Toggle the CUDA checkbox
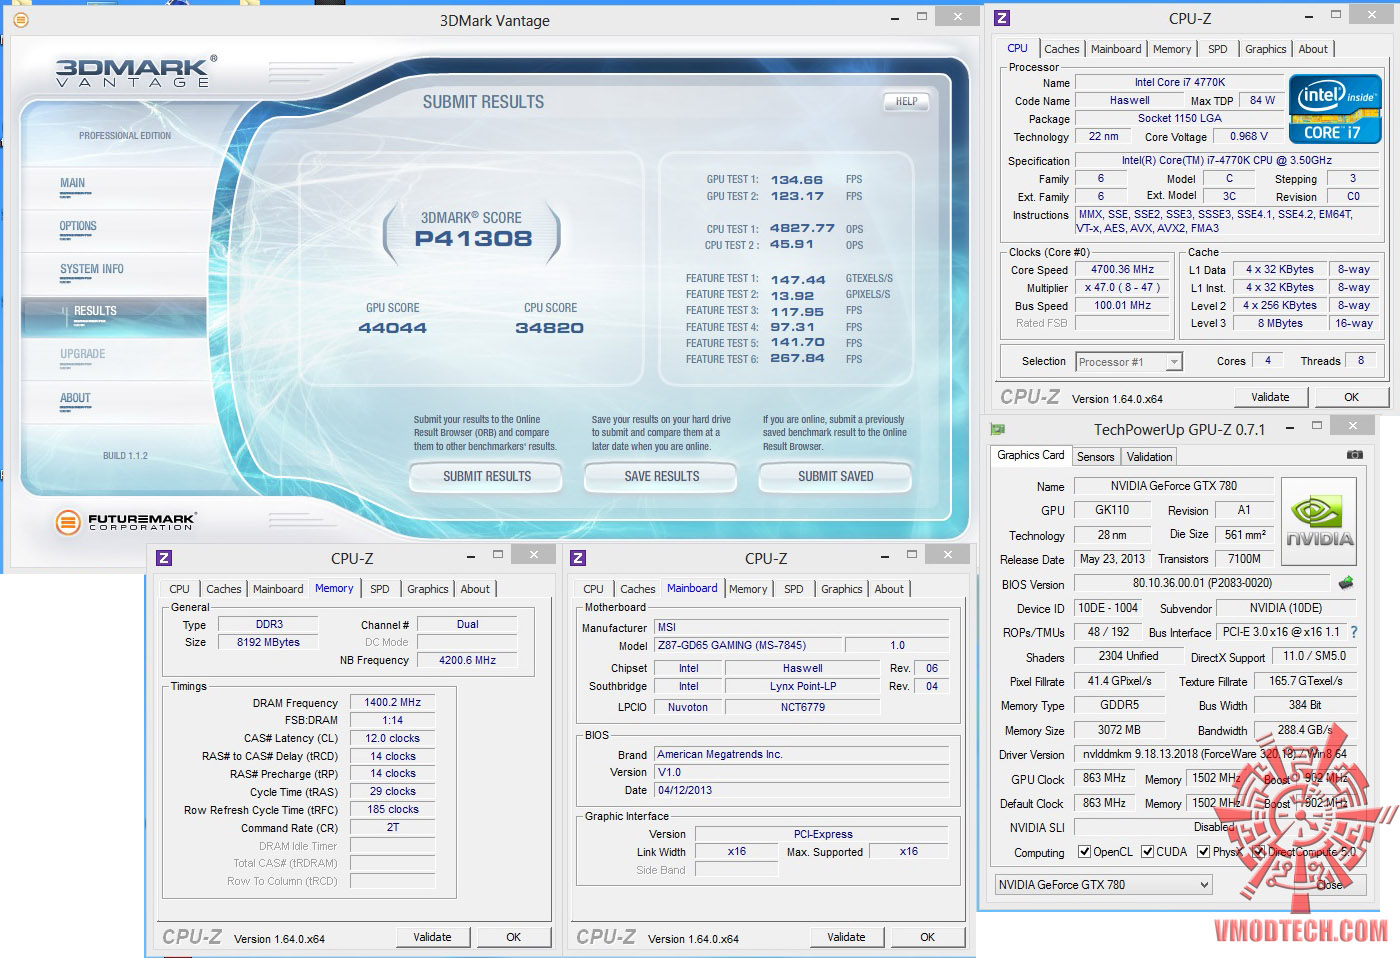The image size is (1400, 958). (1148, 852)
